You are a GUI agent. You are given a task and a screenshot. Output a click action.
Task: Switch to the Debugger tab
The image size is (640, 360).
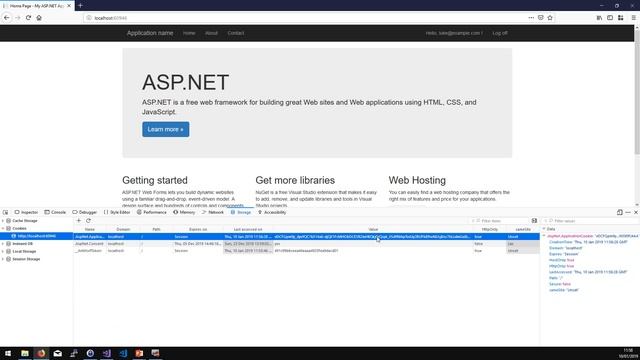pos(85,212)
